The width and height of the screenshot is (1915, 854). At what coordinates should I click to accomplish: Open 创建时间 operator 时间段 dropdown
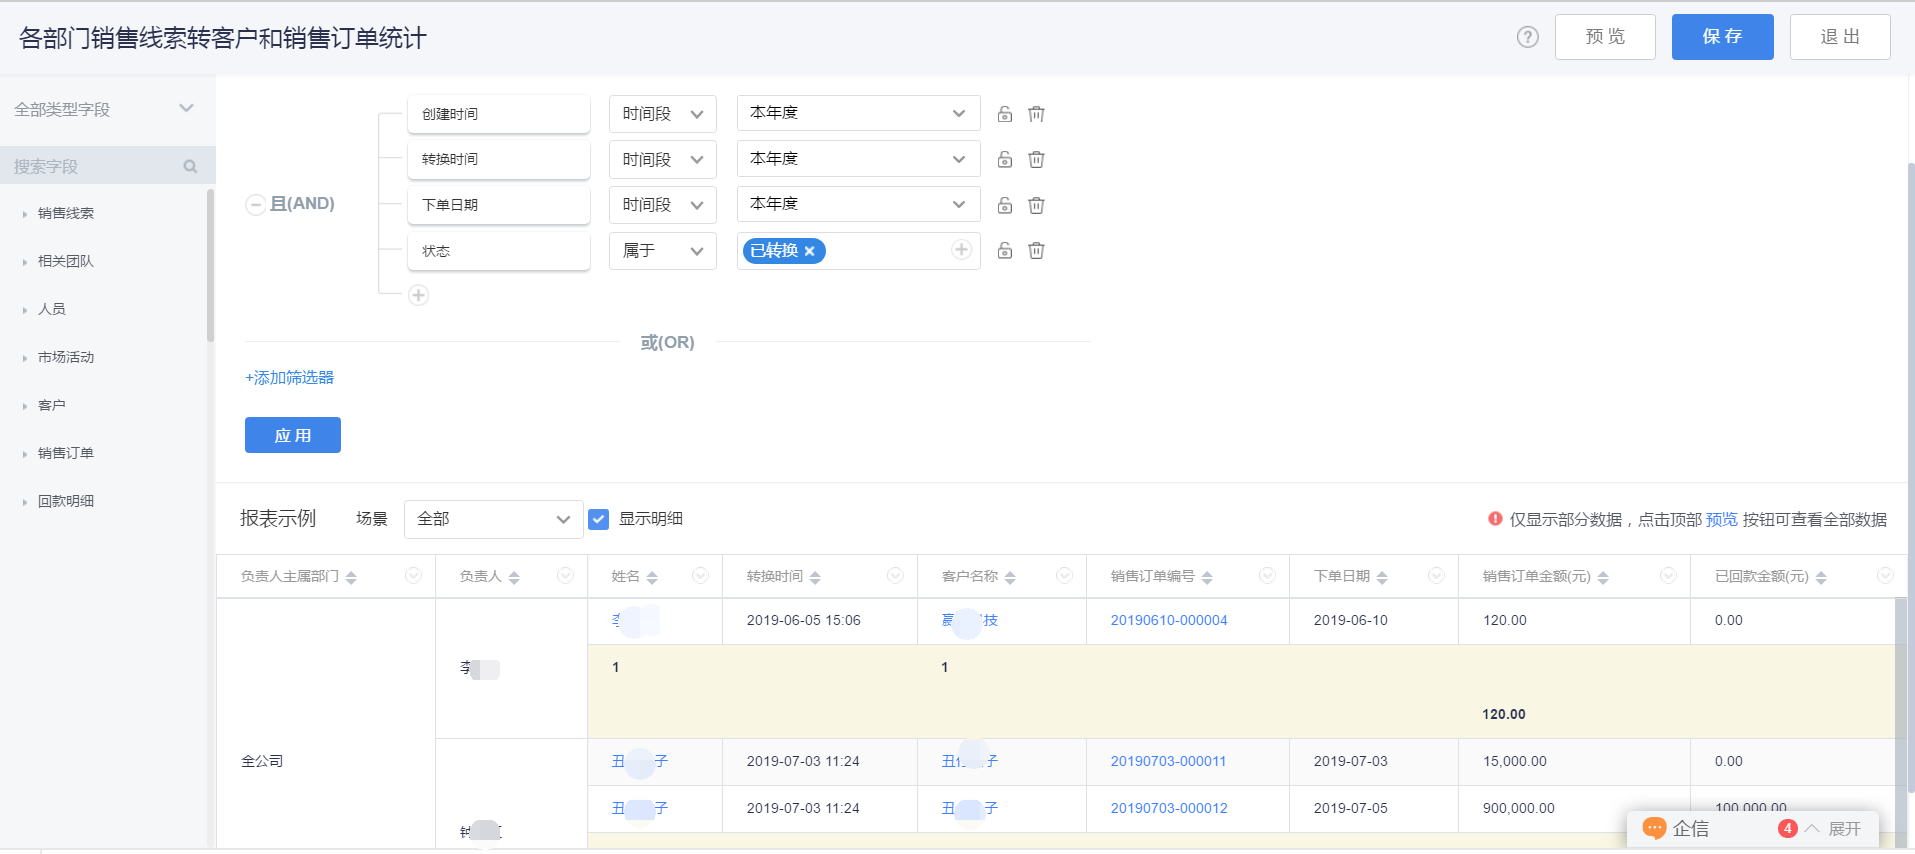[663, 114]
